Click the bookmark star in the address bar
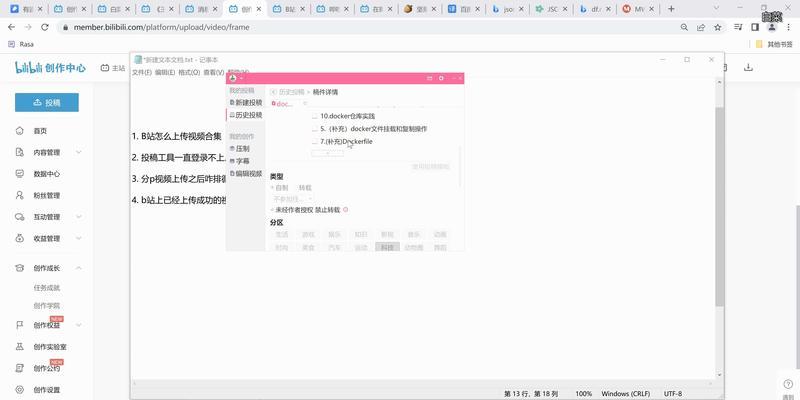Viewport: 800px width, 400px height. pyautogui.click(x=718, y=27)
